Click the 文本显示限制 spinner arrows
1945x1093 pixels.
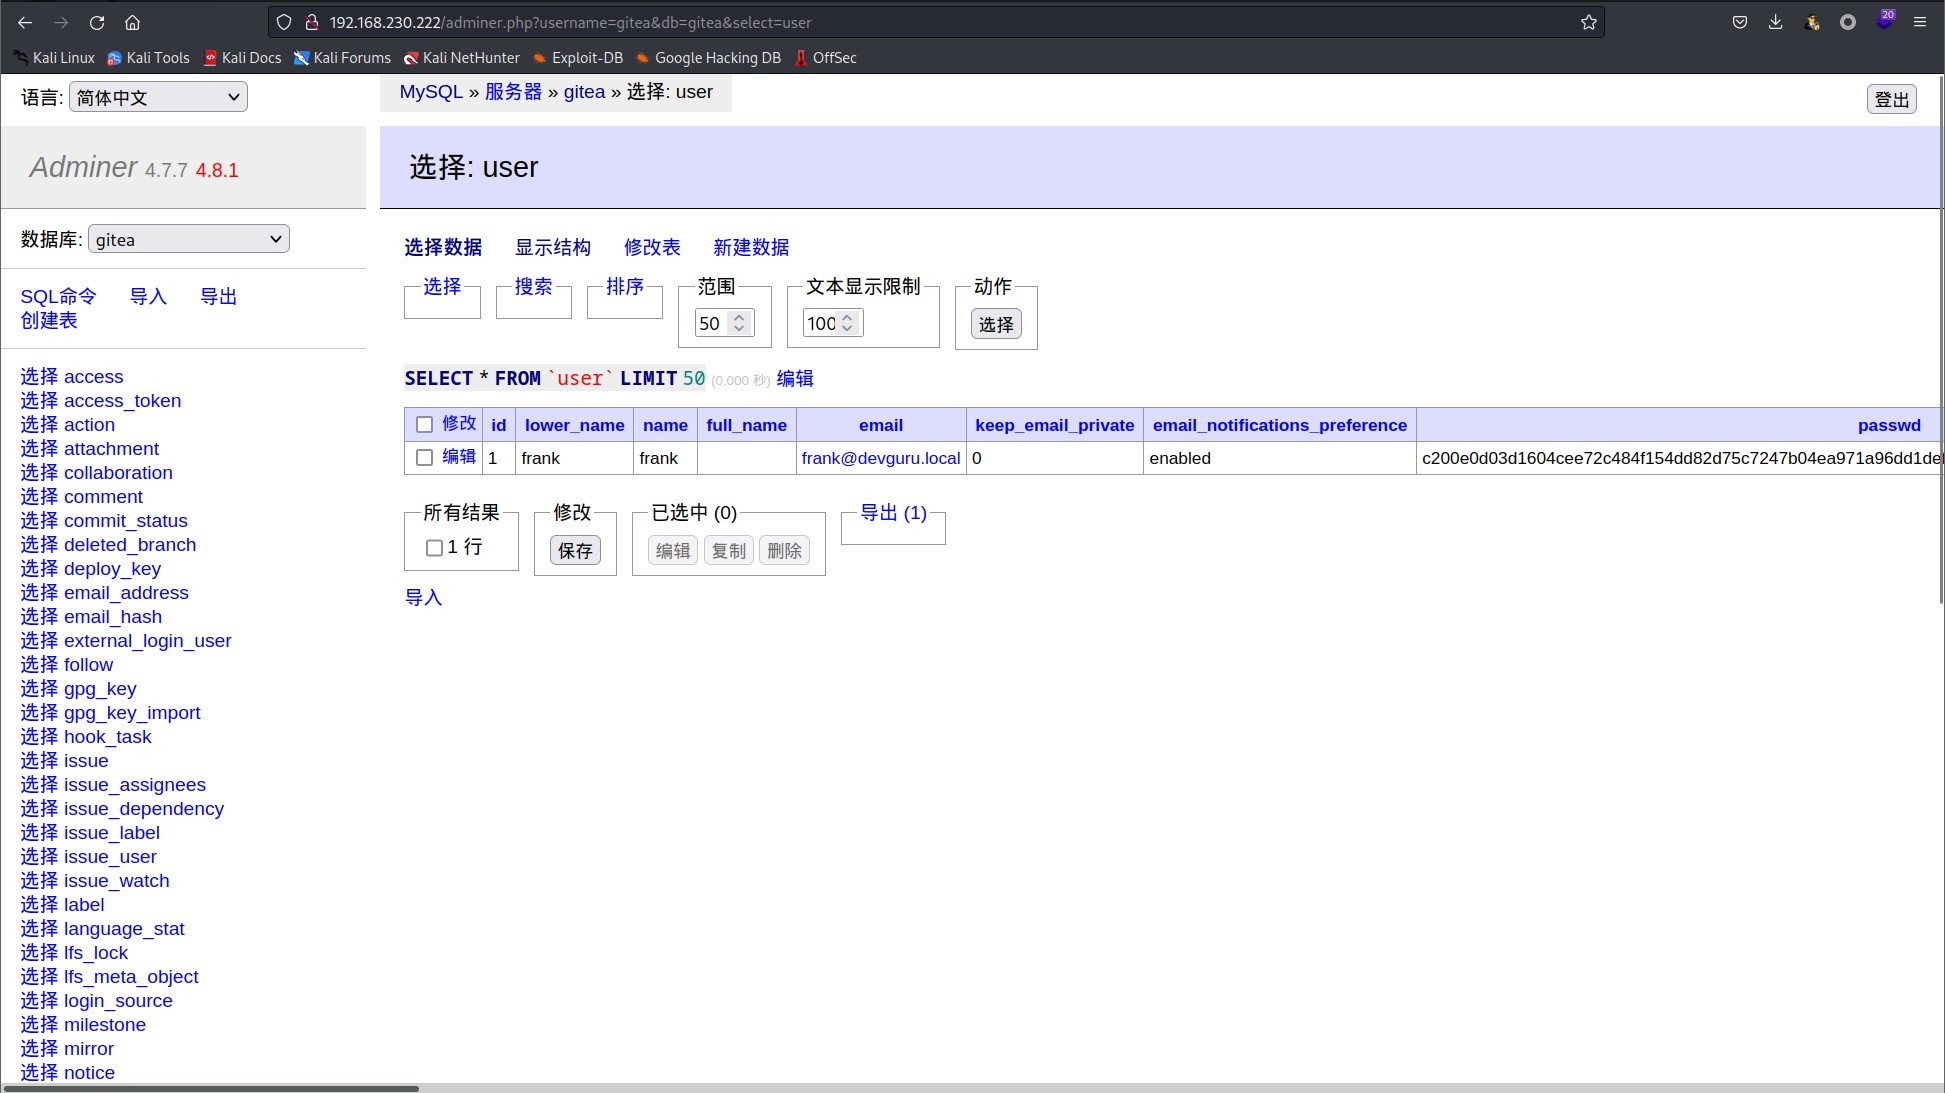847,323
